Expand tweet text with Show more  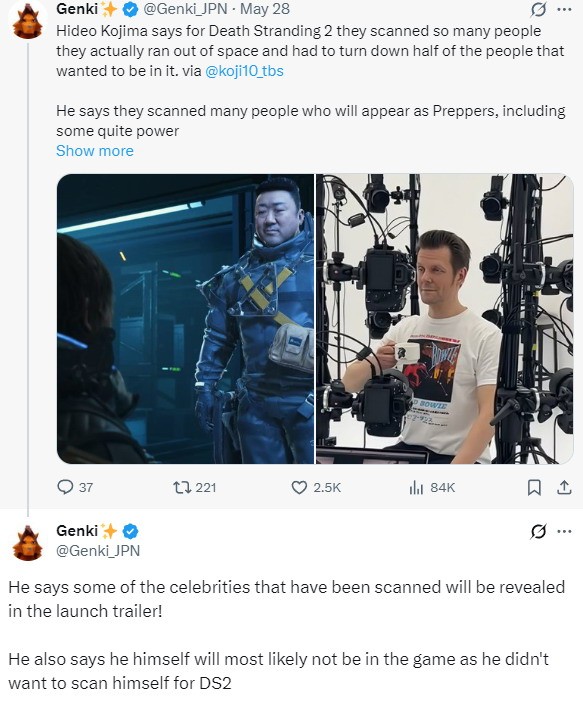pyautogui.click(x=94, y=151)
